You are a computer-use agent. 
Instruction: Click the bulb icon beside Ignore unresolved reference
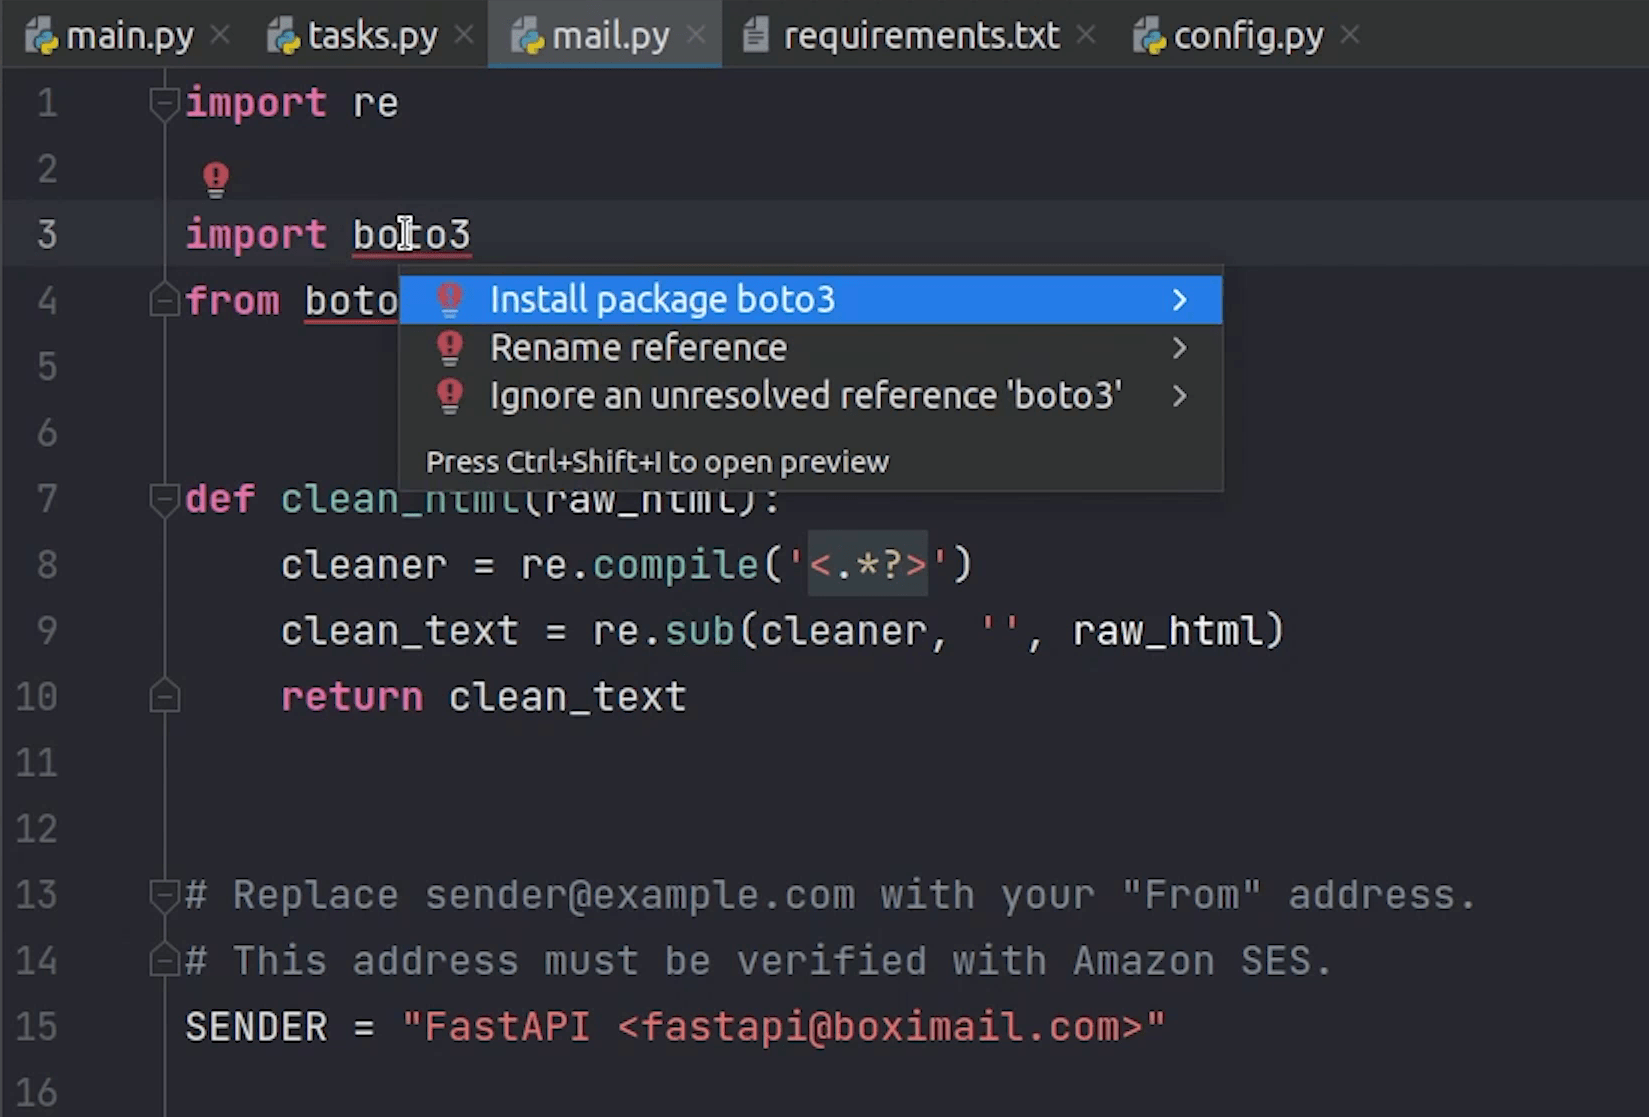(450, 395)
